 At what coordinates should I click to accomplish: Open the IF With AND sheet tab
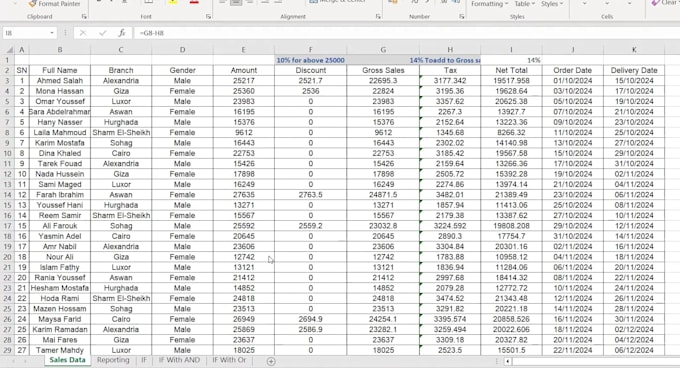179,360
